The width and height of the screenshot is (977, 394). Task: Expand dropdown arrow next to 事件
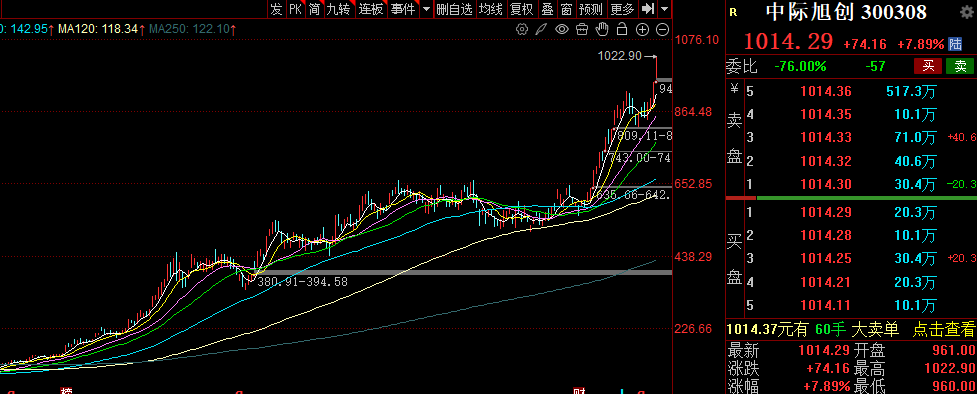coord(426,9)
